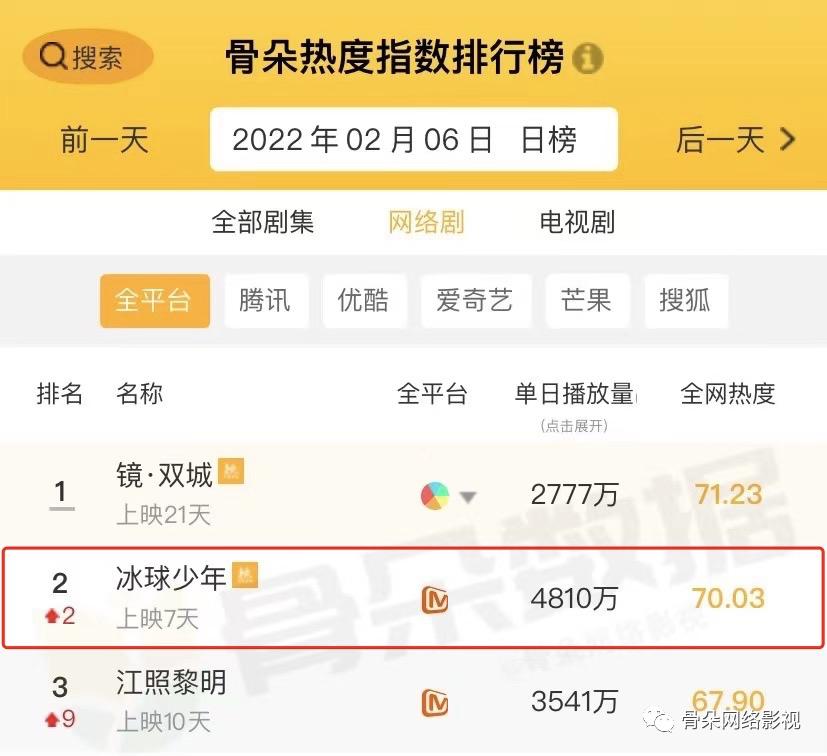Switch to the 电视剧 tab
Image resolution: width=827 pixels, height=756 pixels.
click(577, 222)
